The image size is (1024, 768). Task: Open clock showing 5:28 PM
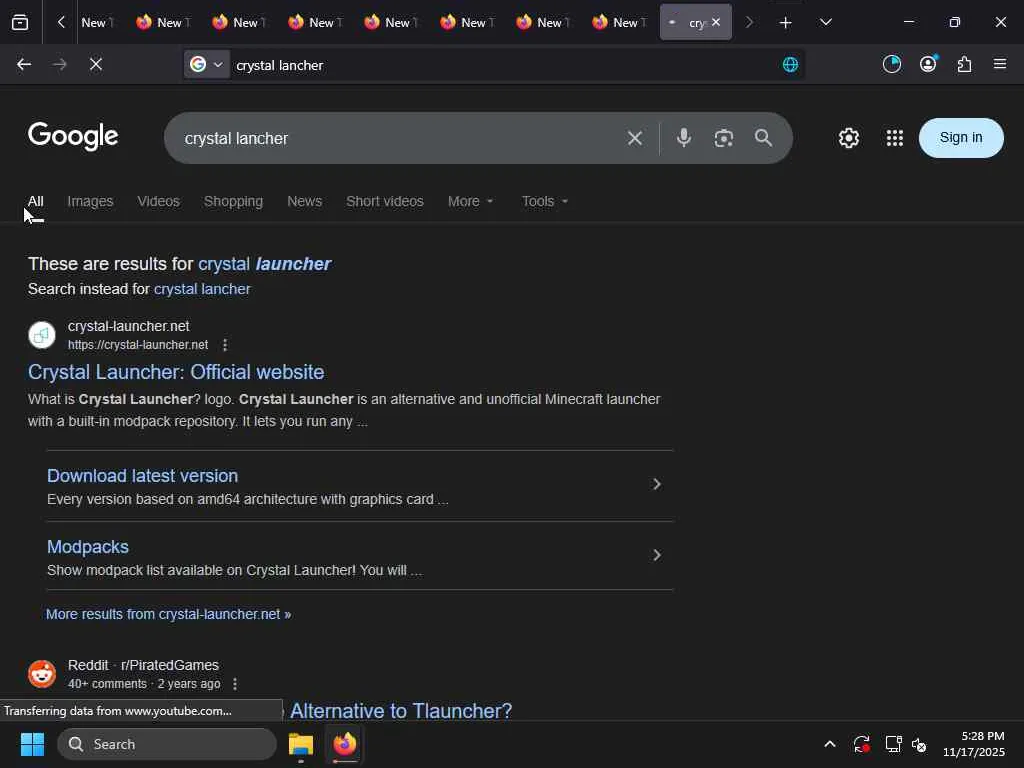(x=974, y=744)
